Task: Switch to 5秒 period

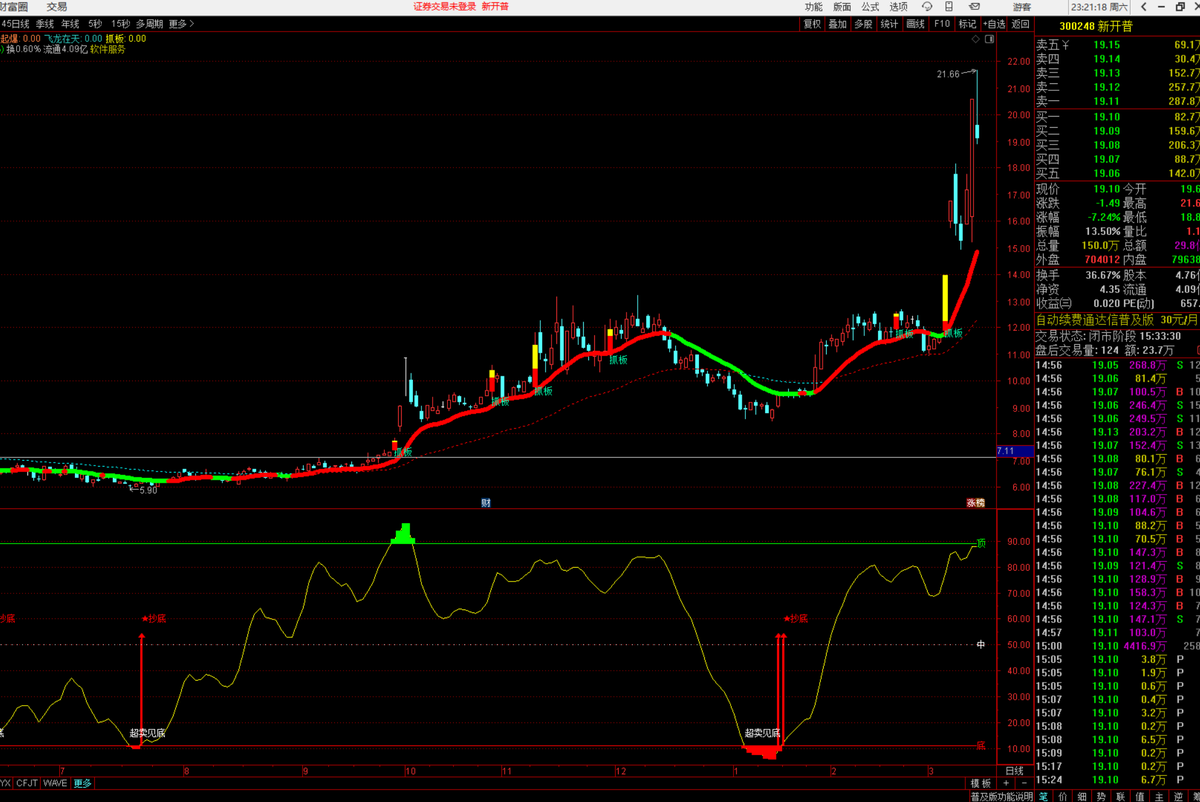Action: (95, 23)
